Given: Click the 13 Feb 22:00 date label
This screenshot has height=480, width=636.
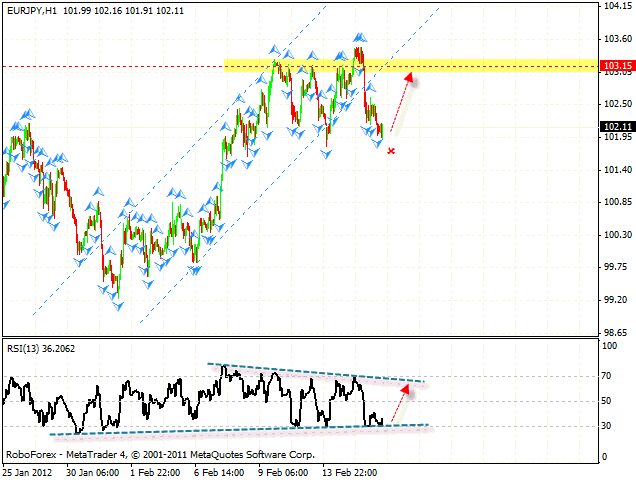Looking at the screenshot, I should pos(350,473).
